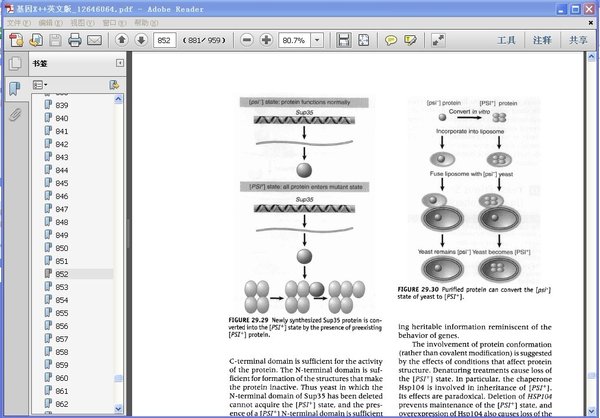
Task: Open the zoom percentage dropdown
Action: coord(317,40)
